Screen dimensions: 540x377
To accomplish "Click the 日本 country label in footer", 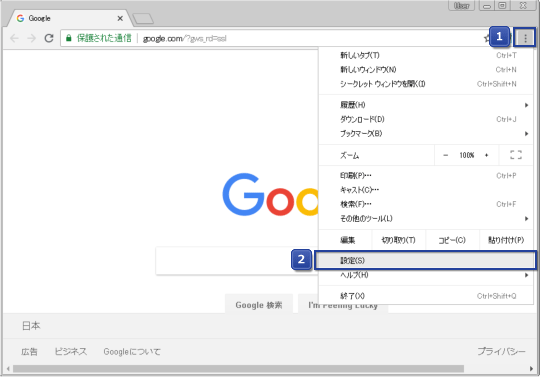I will coord(31,325).
